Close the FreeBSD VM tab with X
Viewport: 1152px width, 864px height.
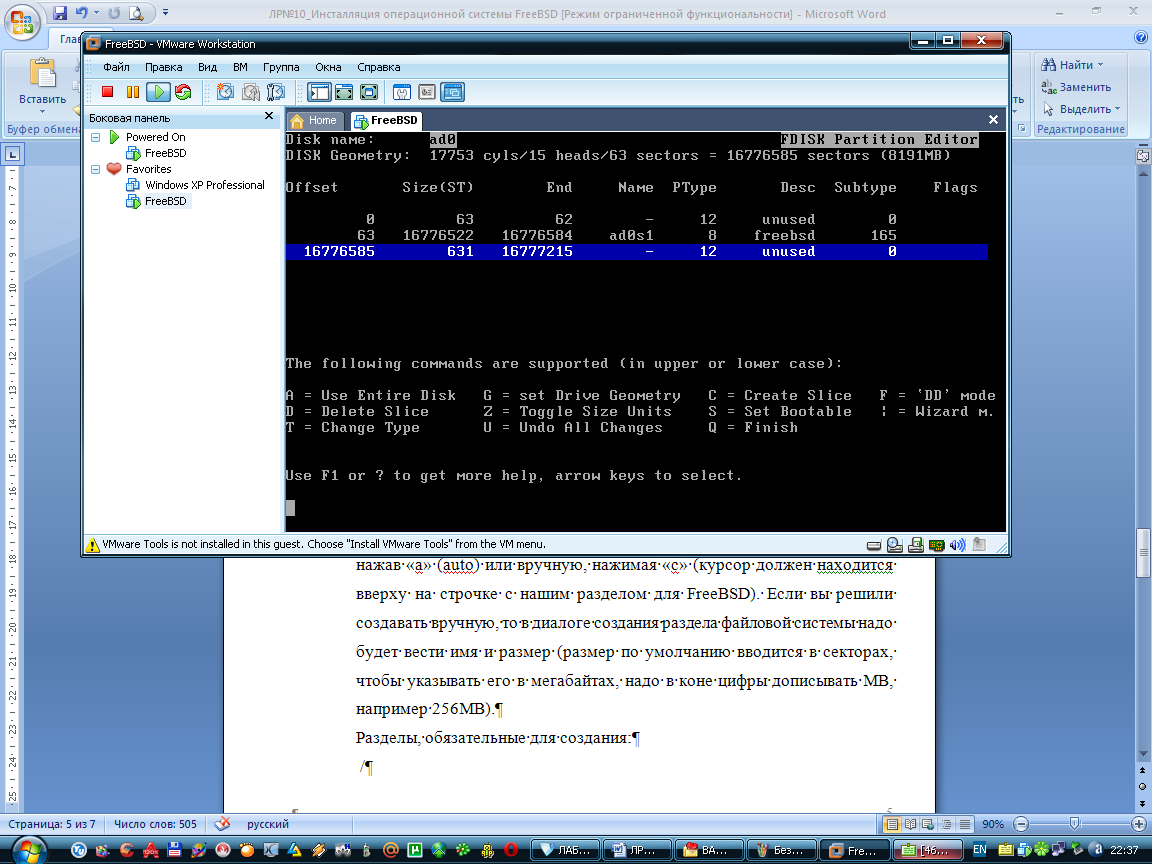993,119
